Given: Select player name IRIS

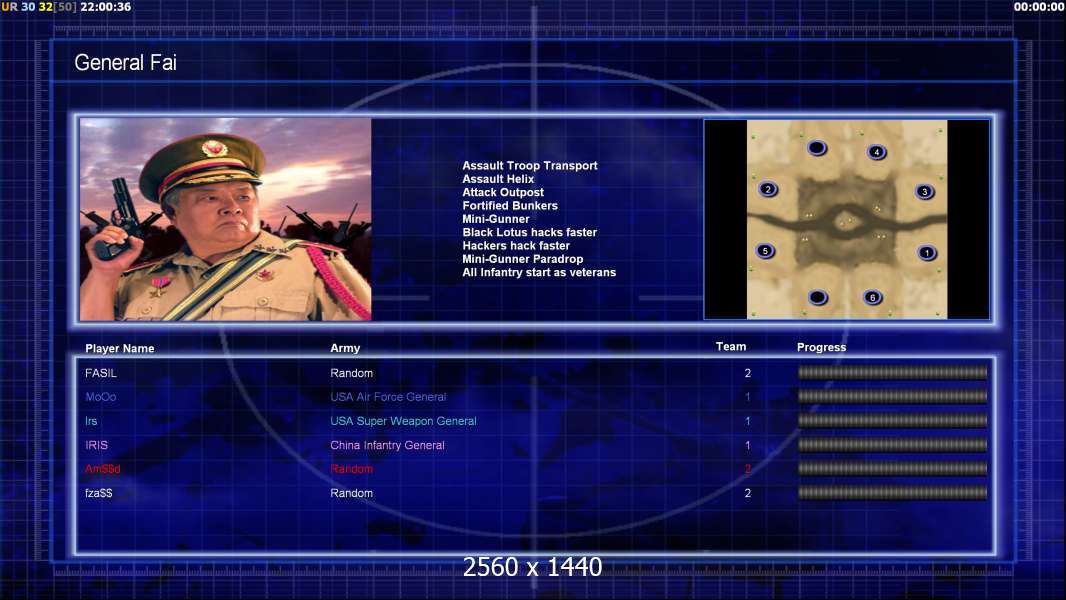Looking at the screenshot, I should tap(97, 445).
